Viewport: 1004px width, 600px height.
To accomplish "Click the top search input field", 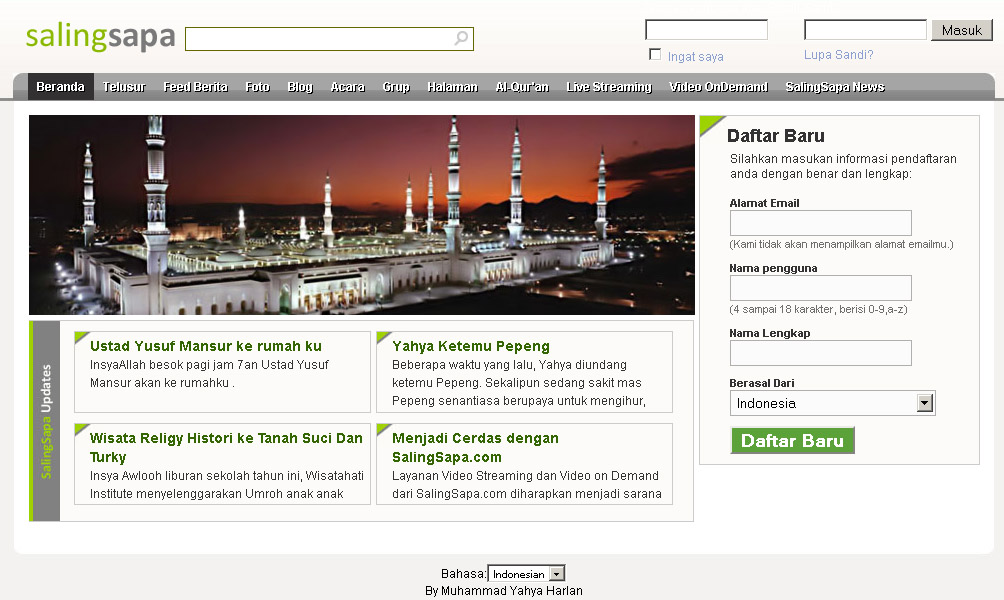I will [x=329, y=39].
